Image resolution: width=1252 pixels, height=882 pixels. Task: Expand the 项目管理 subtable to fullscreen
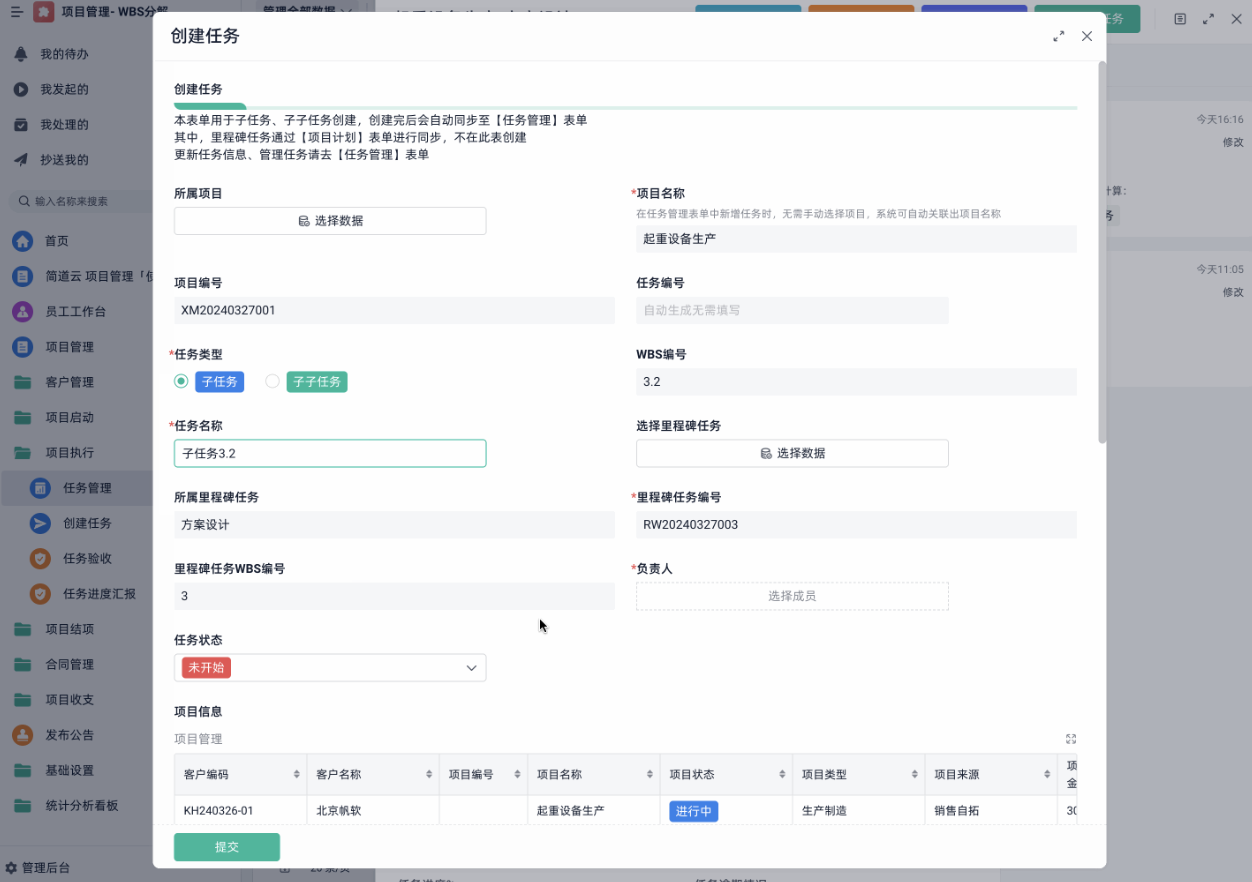coord(1071,739)
